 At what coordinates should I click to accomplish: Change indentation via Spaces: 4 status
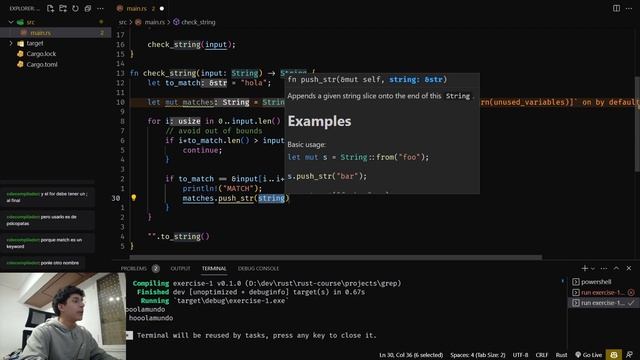478,355
